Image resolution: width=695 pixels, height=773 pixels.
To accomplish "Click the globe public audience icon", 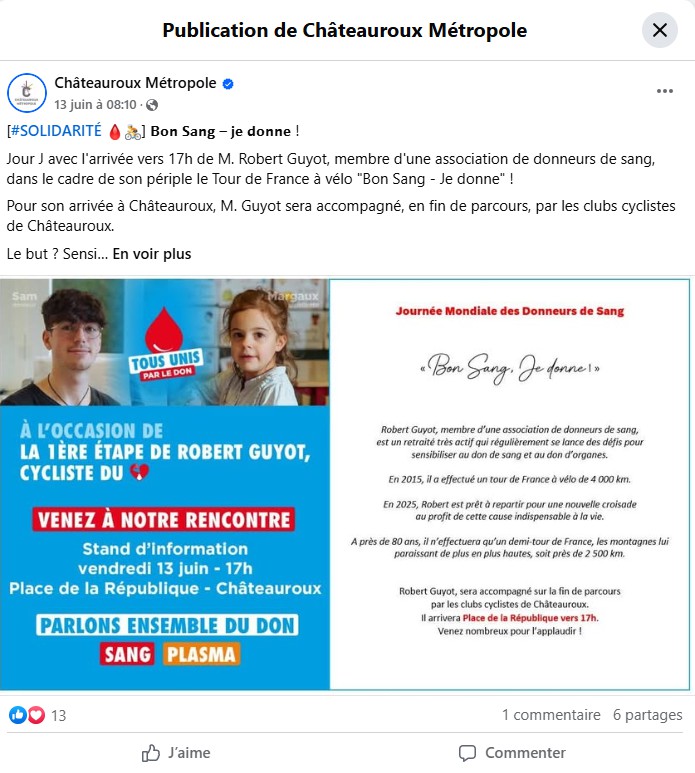I will coord(152,105).
